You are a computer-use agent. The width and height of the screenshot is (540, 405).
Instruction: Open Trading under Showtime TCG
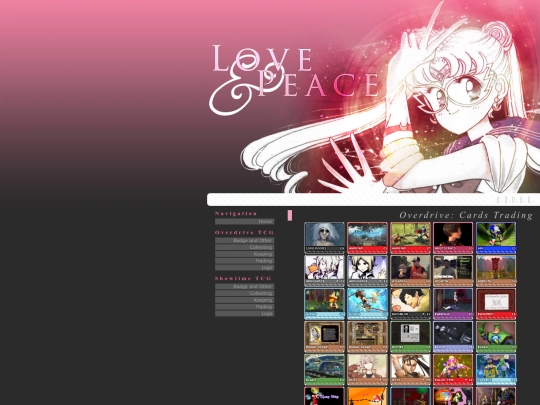(245, 307)
